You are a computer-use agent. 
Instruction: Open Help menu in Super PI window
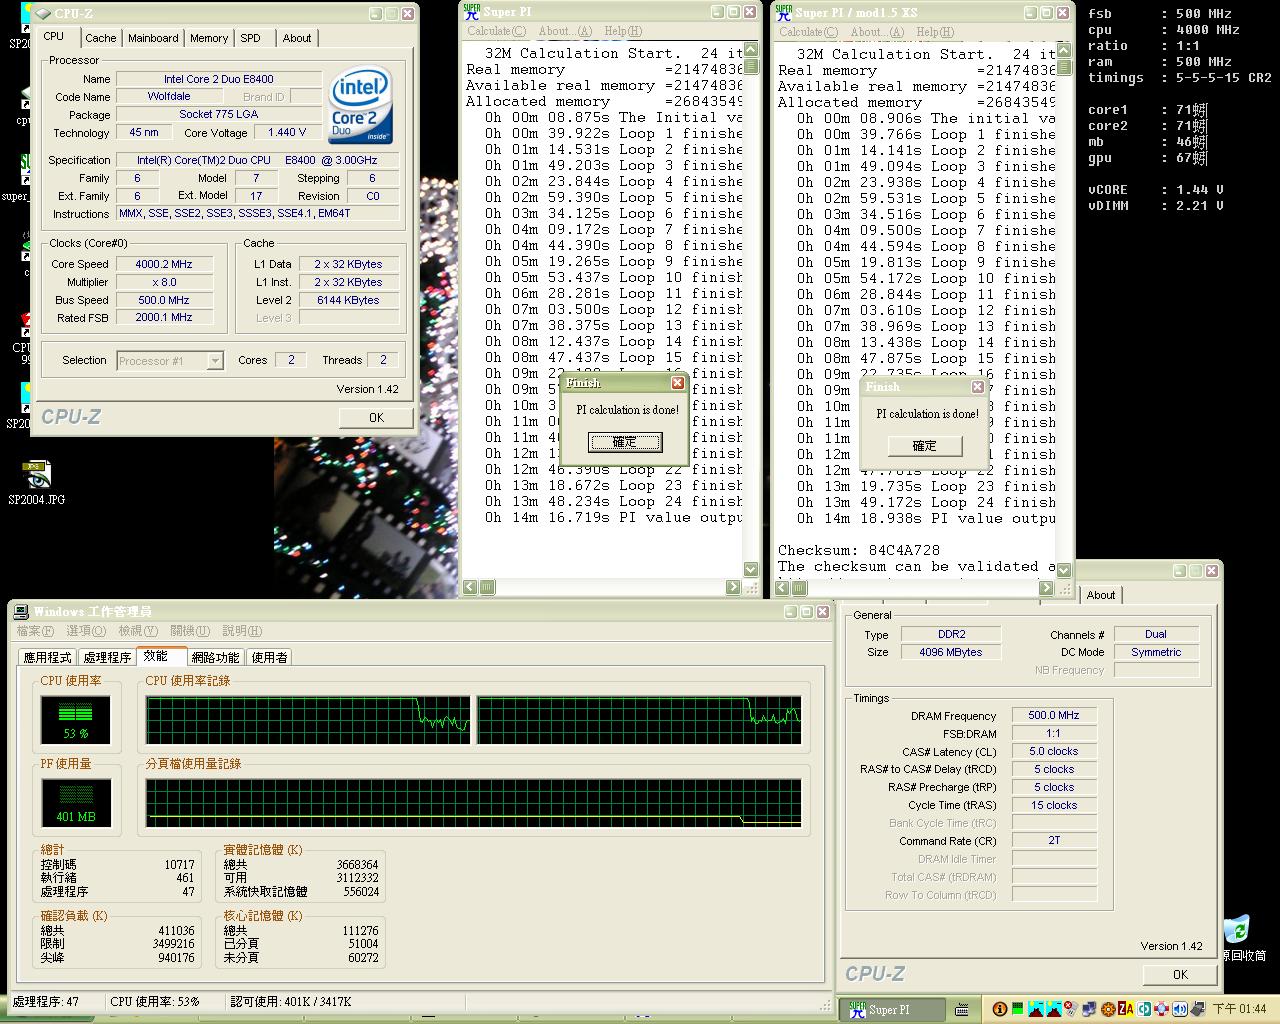point(623,31)
